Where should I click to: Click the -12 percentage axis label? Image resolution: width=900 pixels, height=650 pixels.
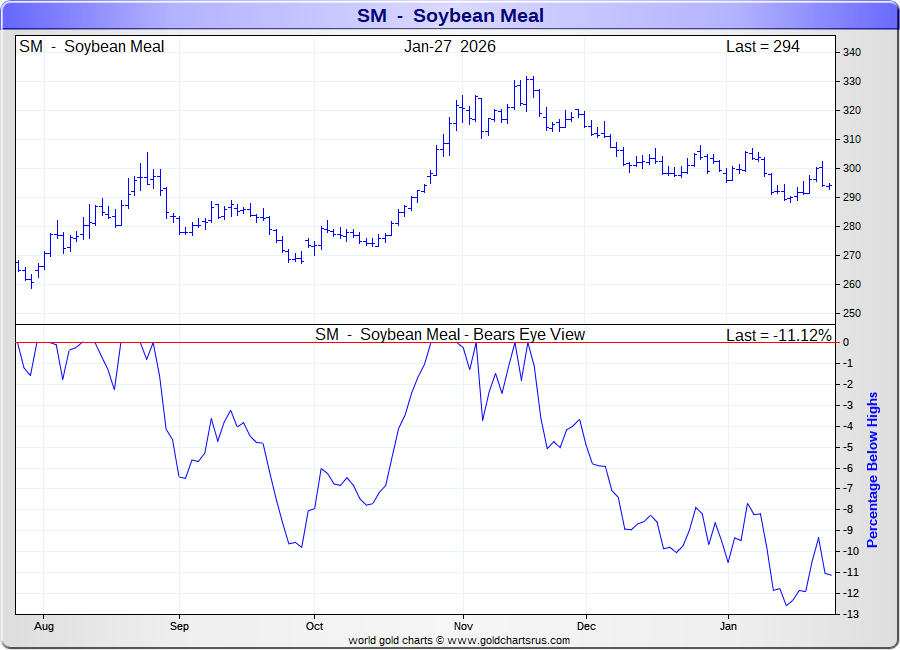point(850,593)
